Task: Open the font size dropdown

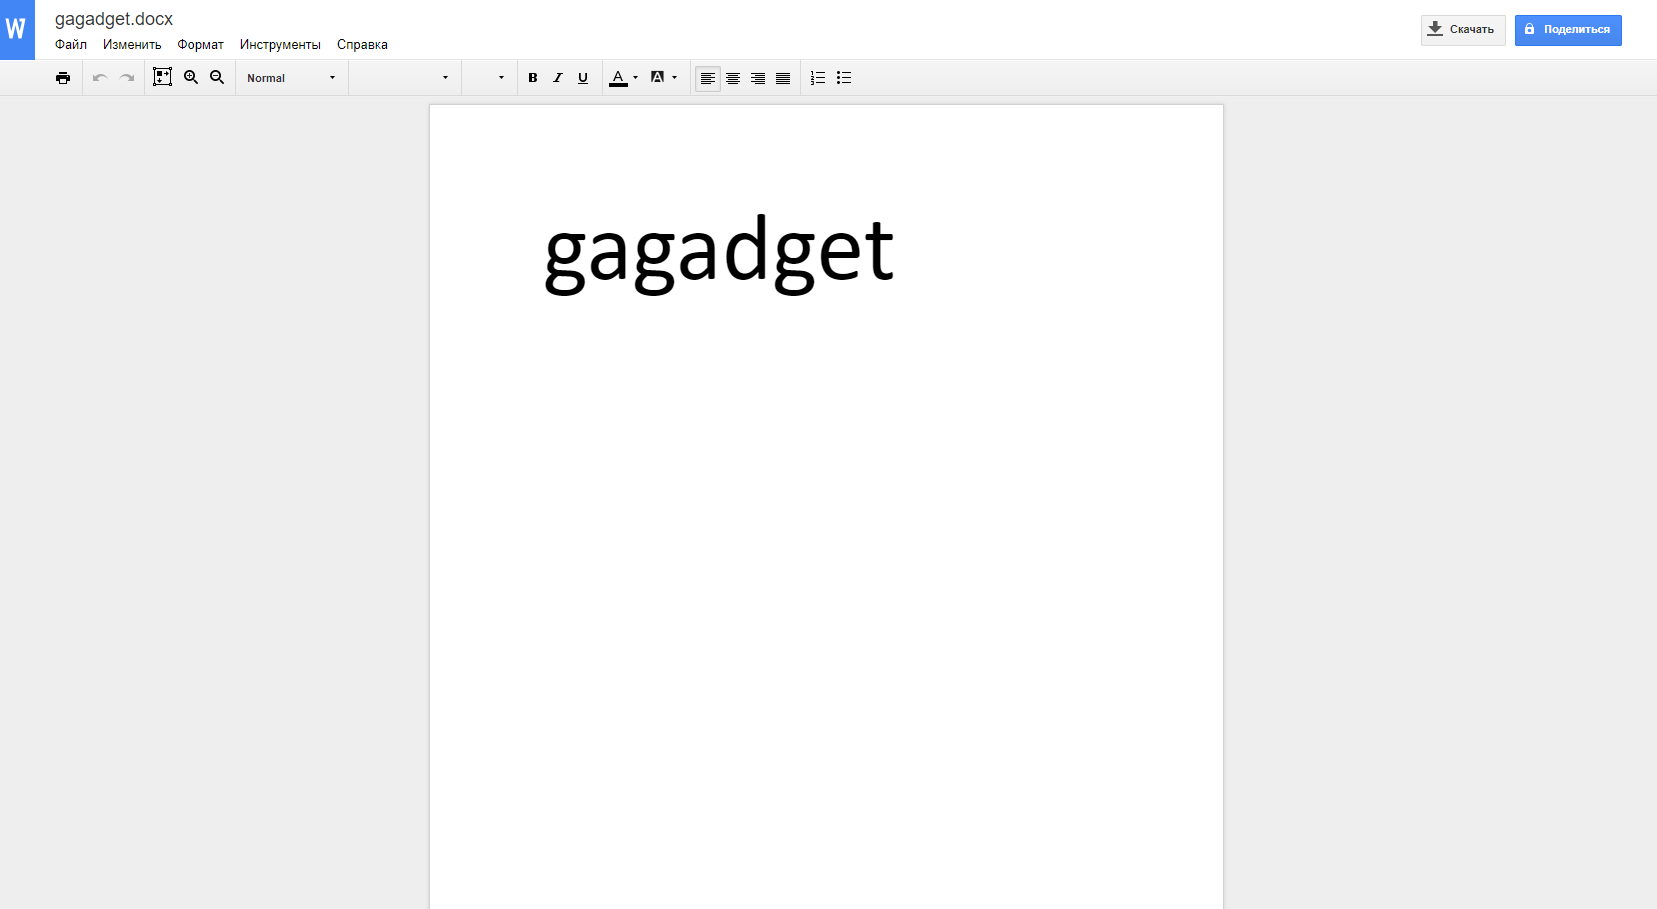Action: click(x=489, y=78)
